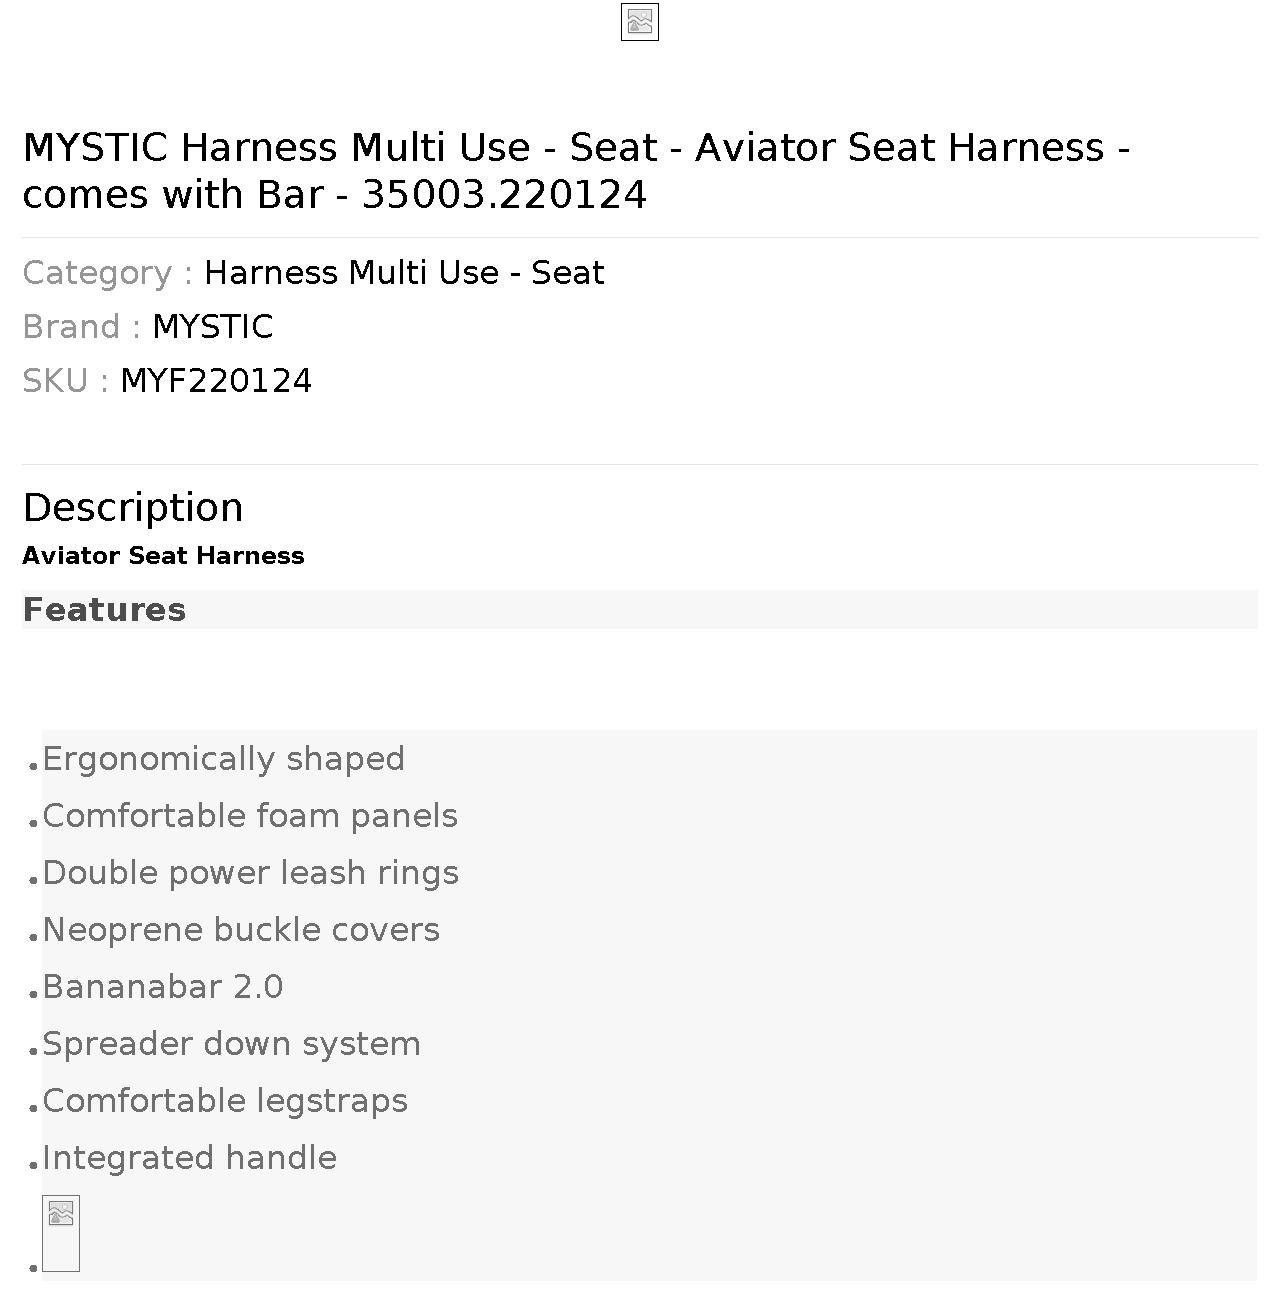The height and width of the screenshot is (1303, 1280).
Task: Click Spreader down system item
Action: click(231, 1044)
